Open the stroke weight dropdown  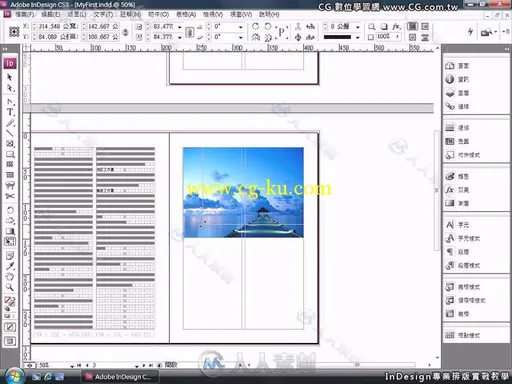(358, 27)
